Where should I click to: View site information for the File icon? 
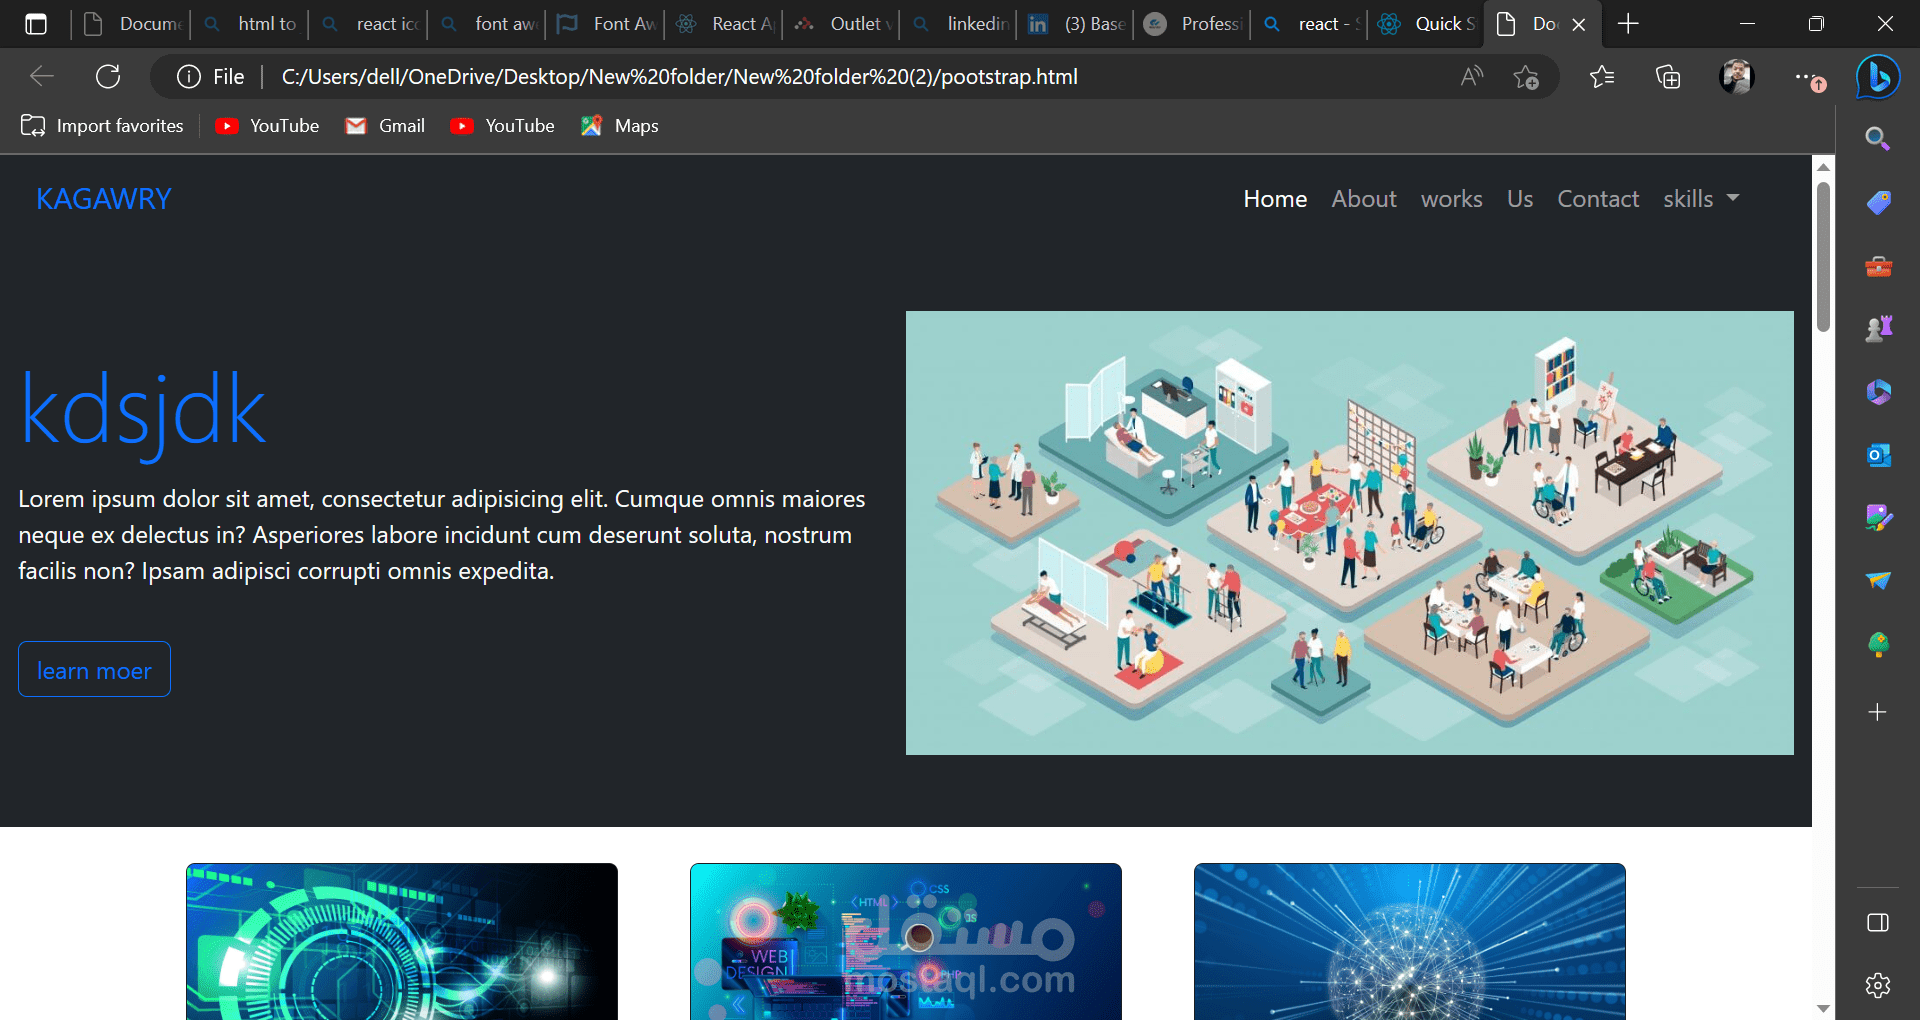tap(210, 77)
